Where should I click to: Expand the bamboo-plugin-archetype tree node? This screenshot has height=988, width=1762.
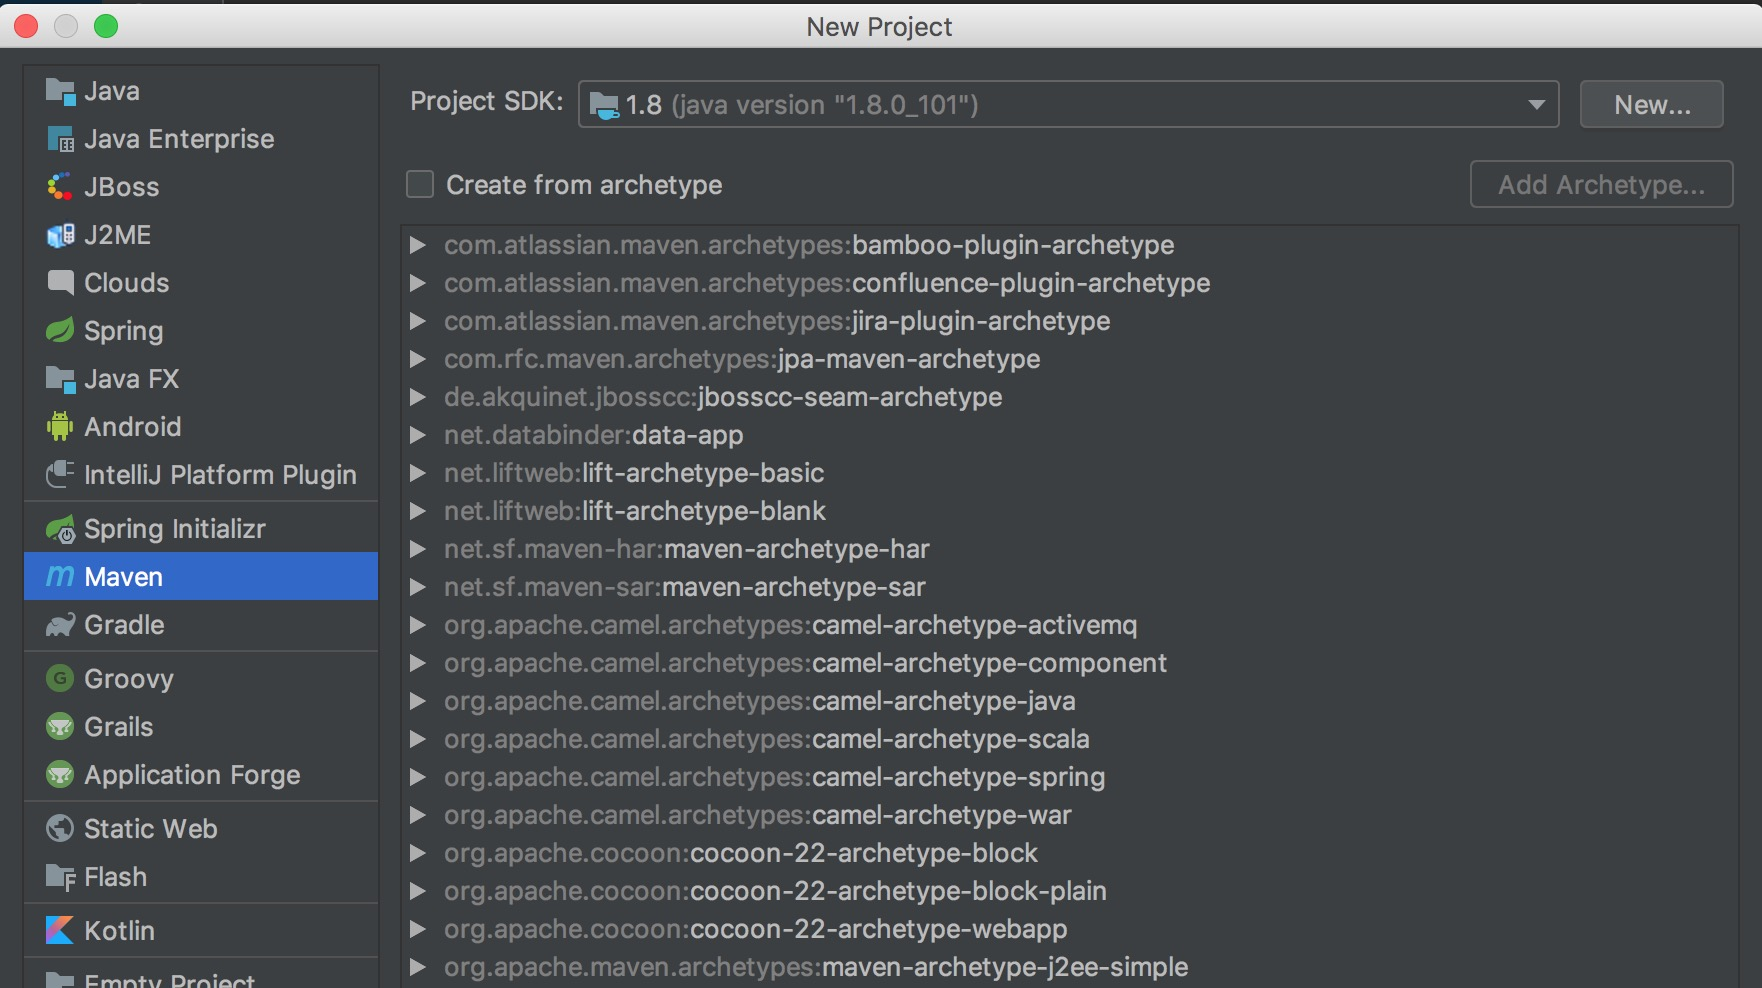[x=418, y=245]
